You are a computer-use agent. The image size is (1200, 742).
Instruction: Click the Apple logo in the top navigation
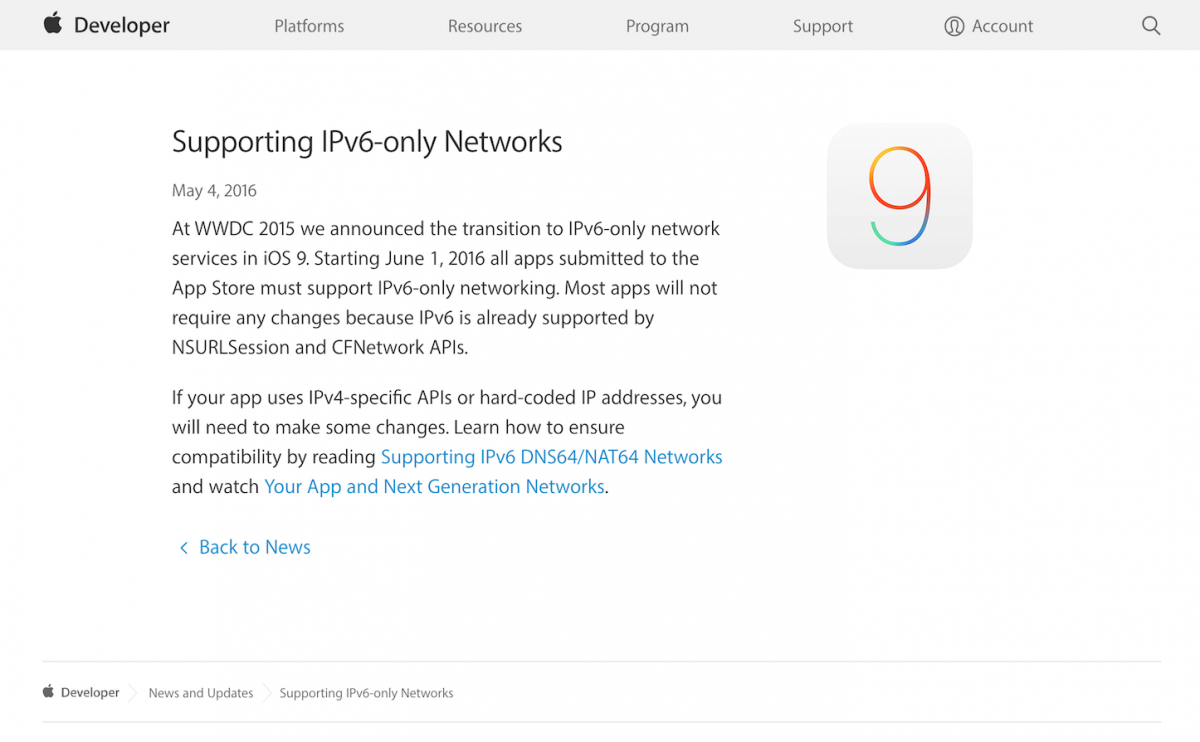52,24
